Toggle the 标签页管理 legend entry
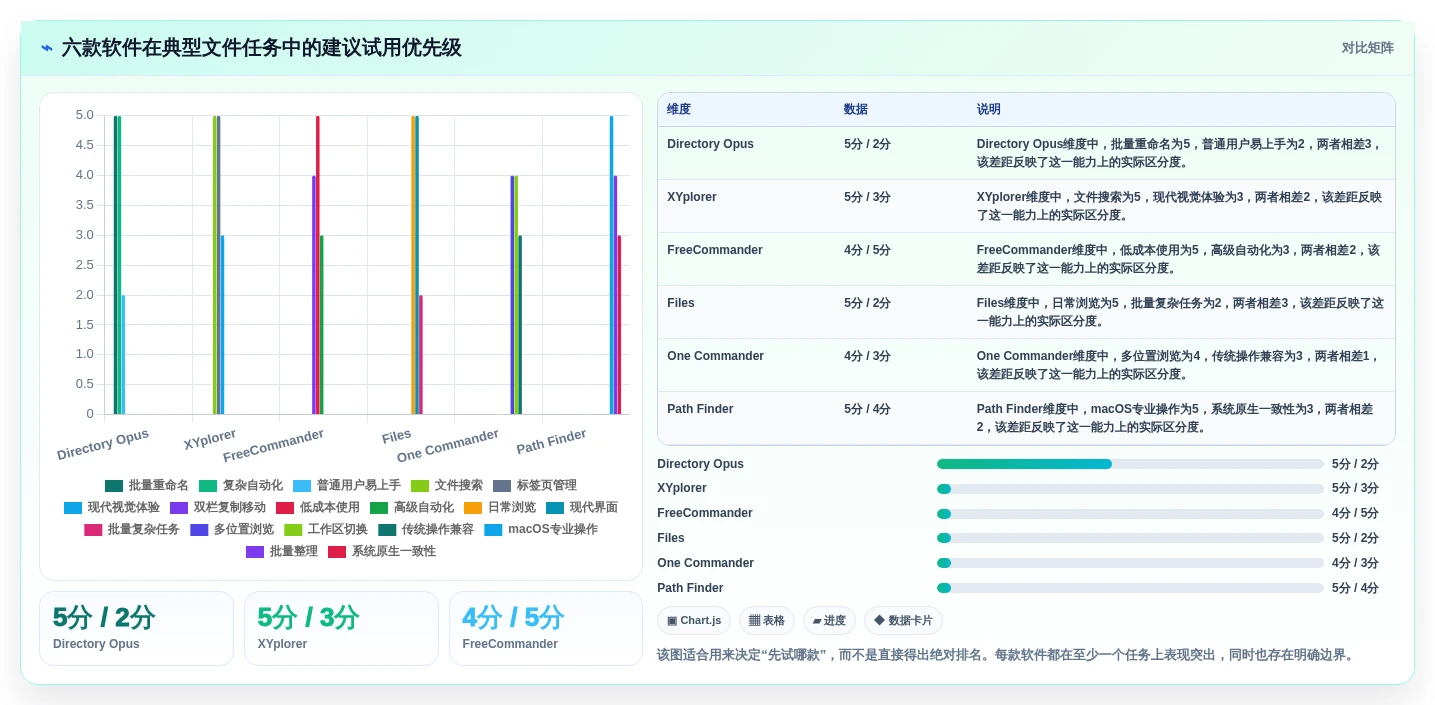This screenshot has width=1435, height=705. 534,485
